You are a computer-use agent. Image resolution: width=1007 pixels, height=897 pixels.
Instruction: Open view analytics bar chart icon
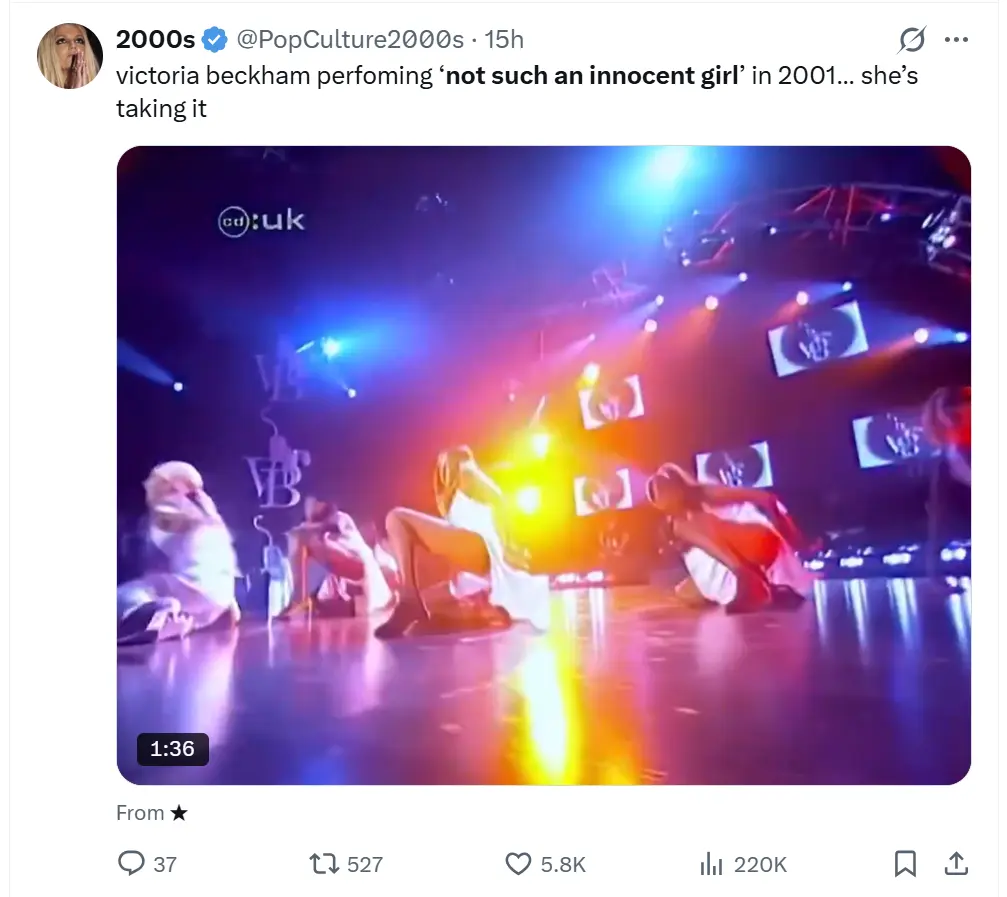tap(711, 864)
